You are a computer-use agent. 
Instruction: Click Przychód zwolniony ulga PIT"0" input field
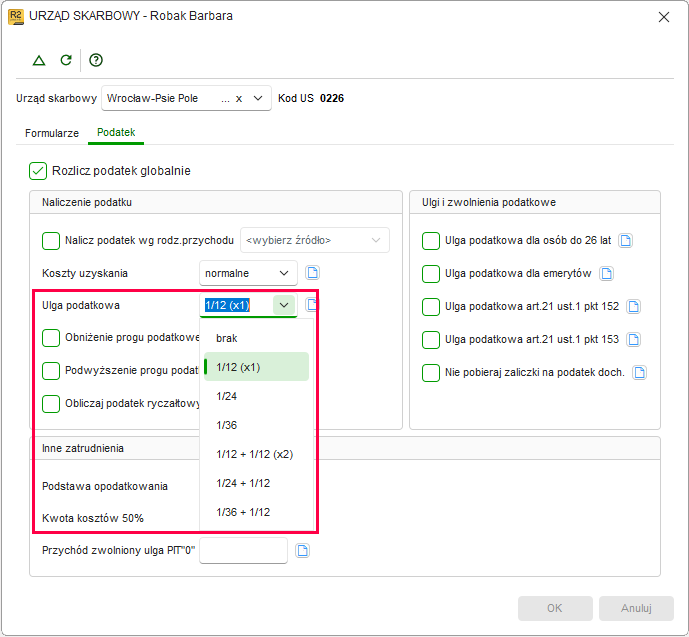point(243,550)
